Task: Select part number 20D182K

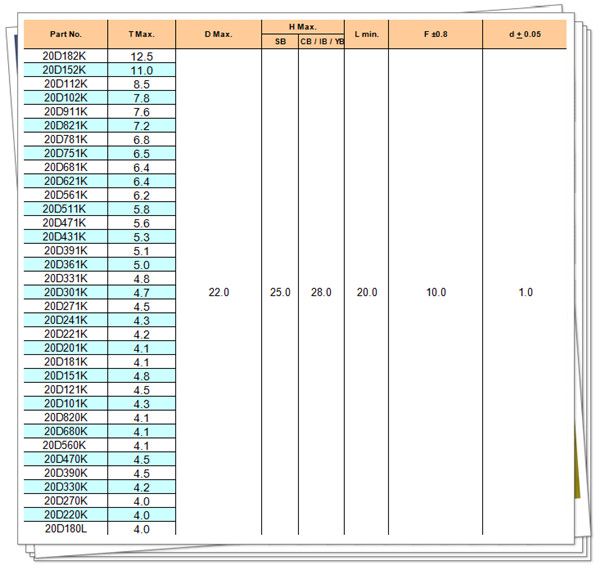Action: [x=64, y=56]
